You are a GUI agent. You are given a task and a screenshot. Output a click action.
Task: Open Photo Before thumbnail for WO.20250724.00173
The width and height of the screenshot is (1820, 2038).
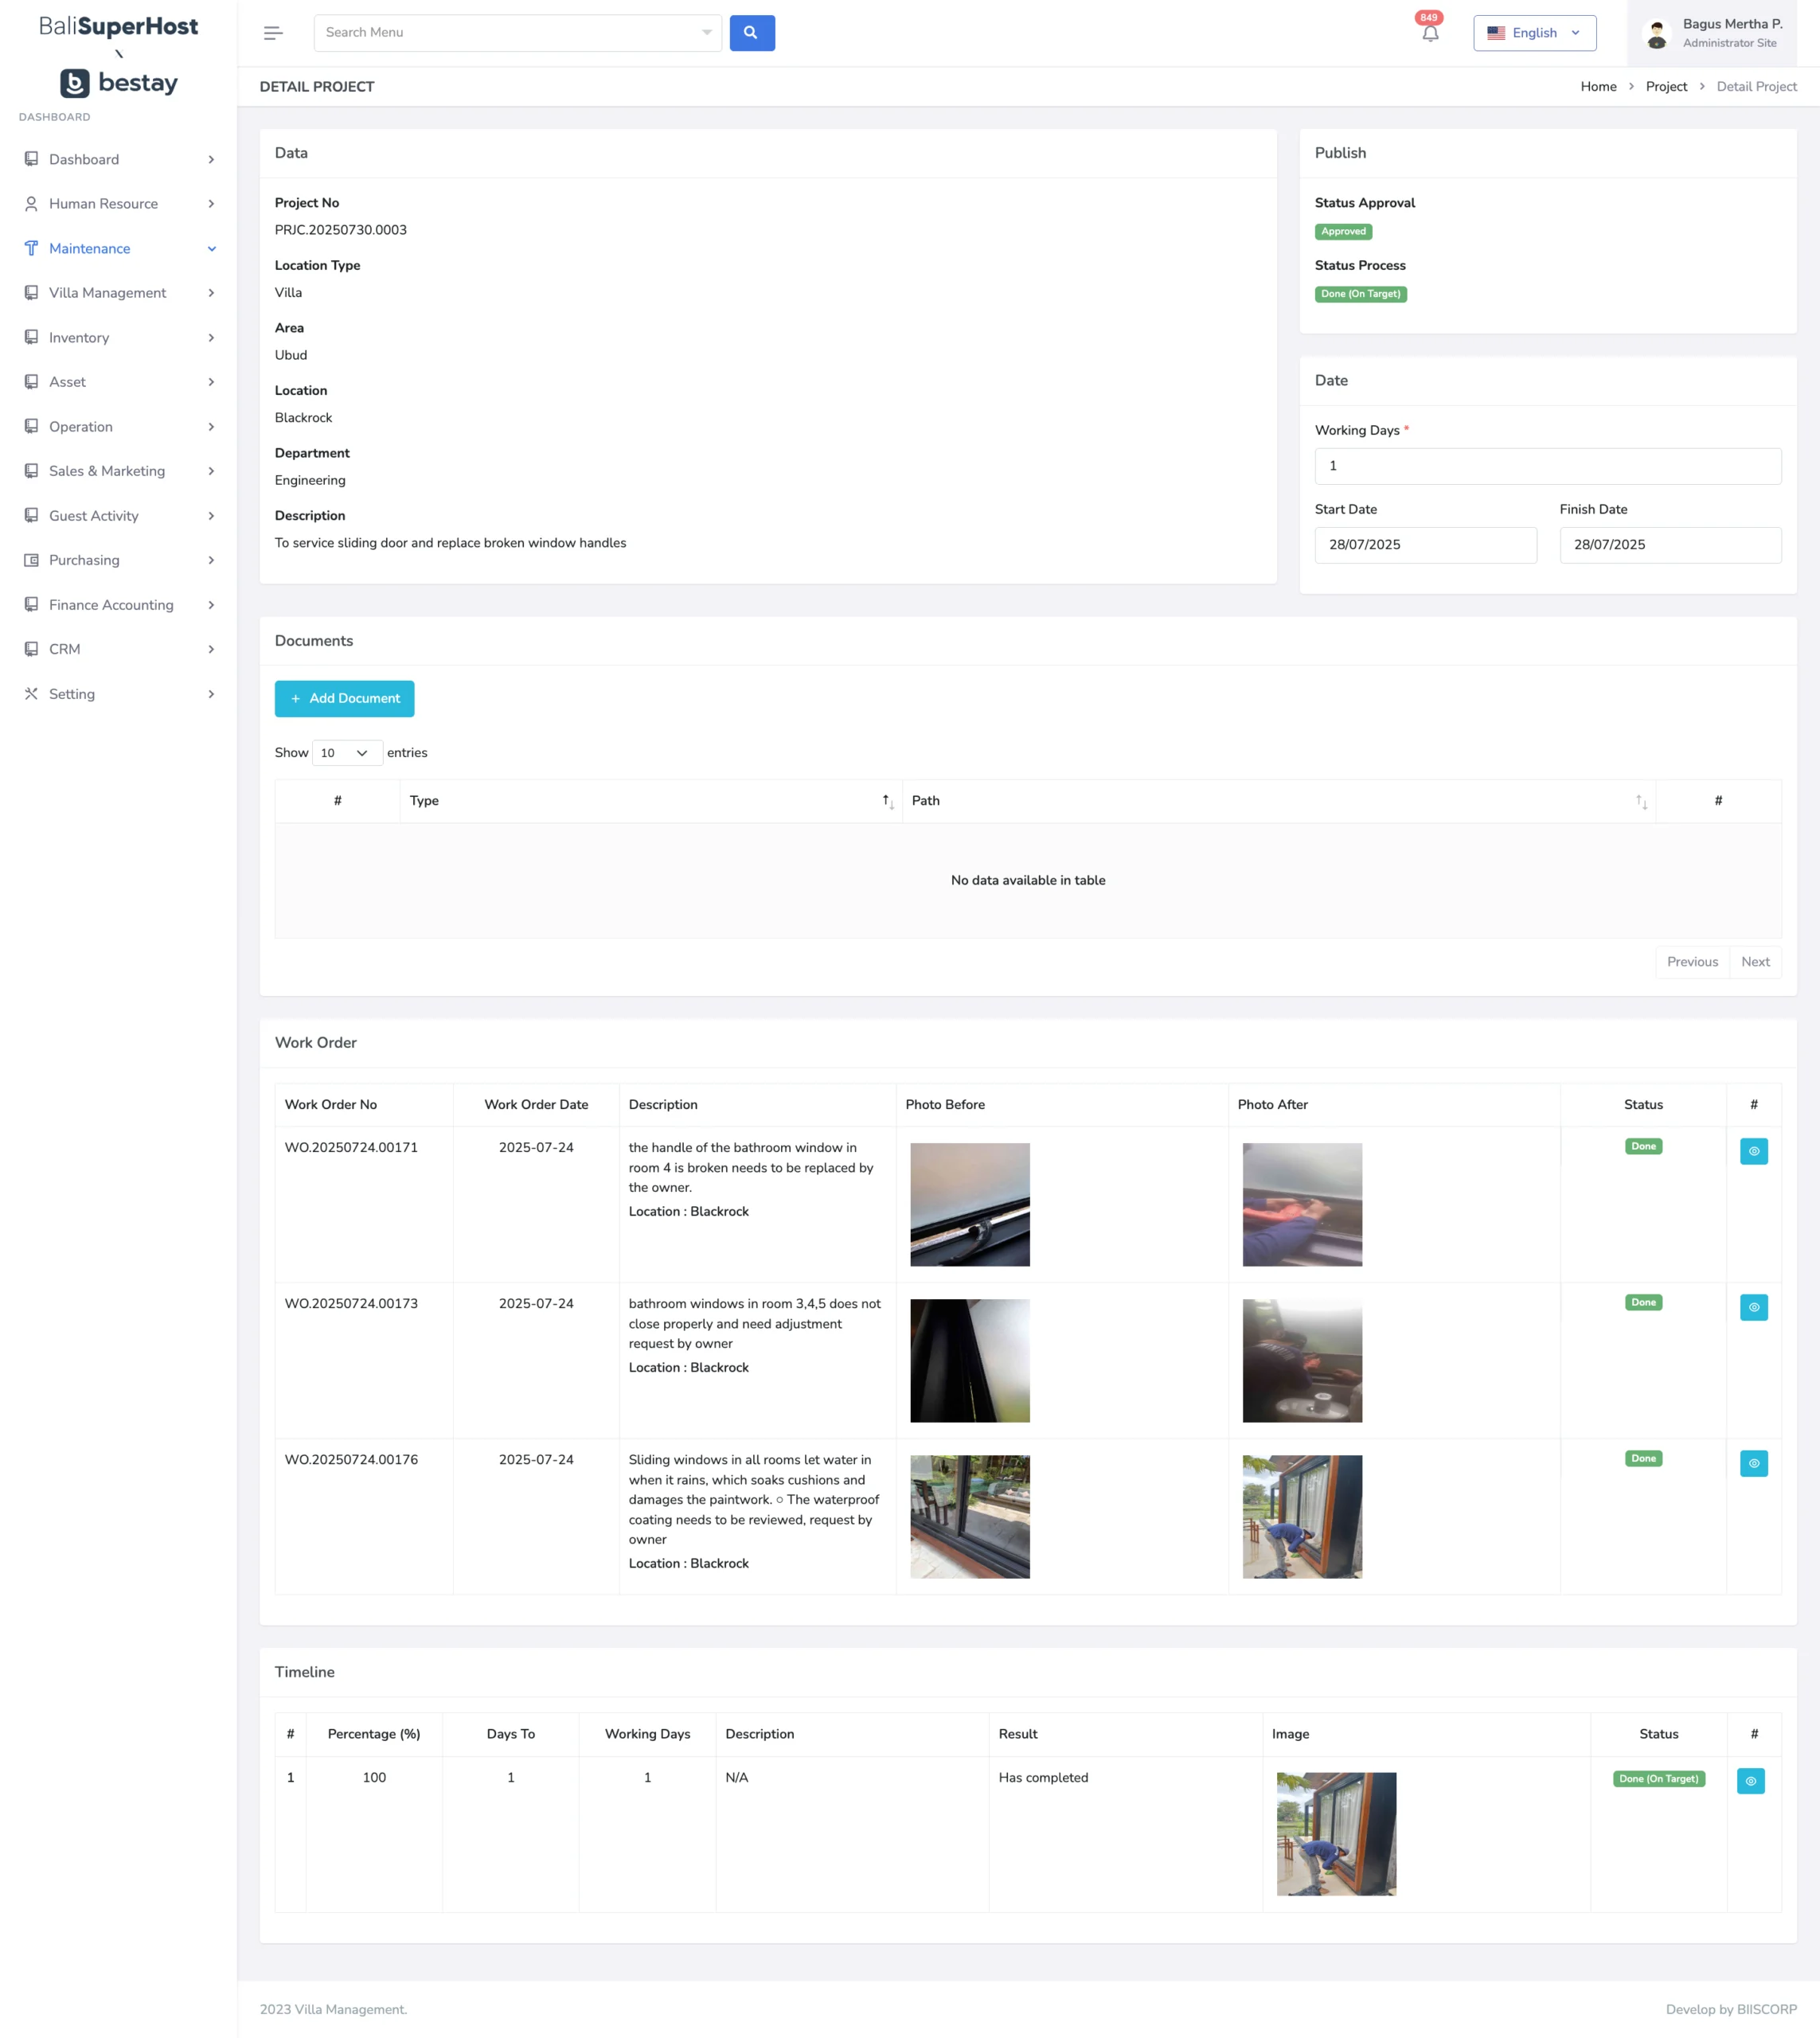tap(969, 1360)
